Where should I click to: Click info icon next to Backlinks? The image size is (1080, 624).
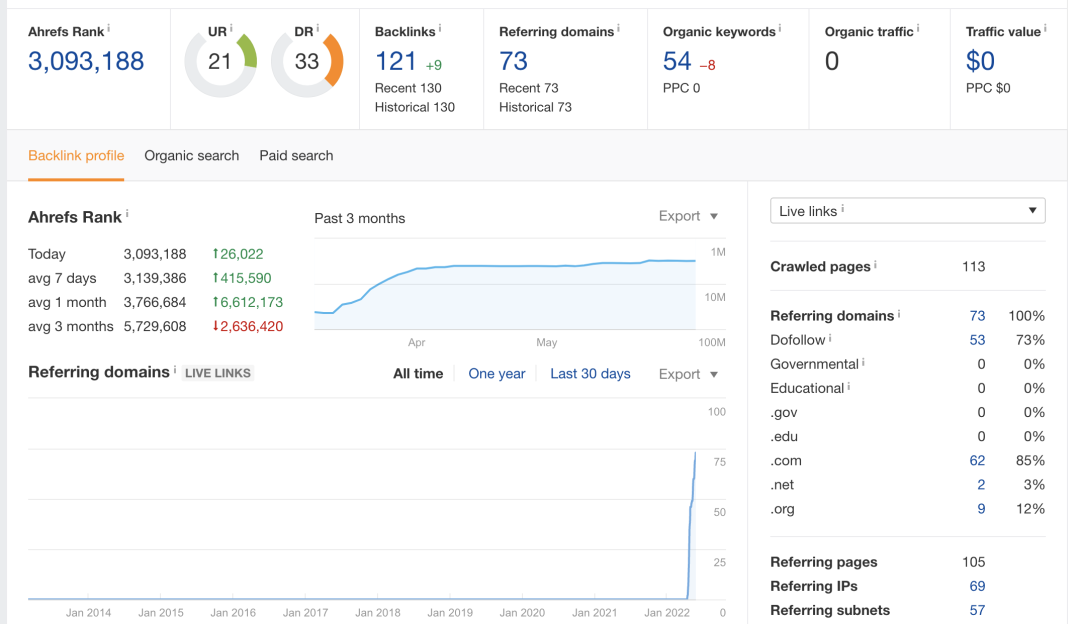tap(440, 28)
